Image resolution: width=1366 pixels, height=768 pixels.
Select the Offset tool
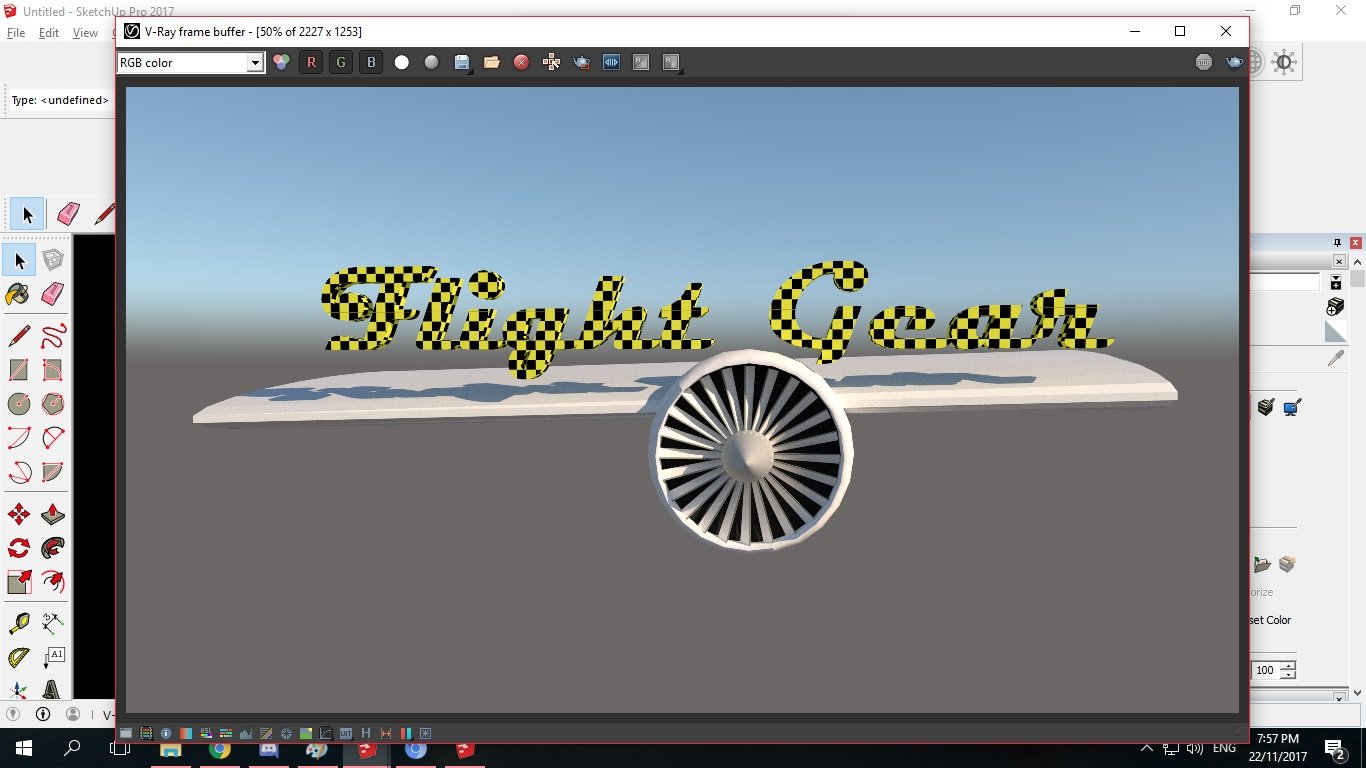pyautogui.click(x=53, y=582)
